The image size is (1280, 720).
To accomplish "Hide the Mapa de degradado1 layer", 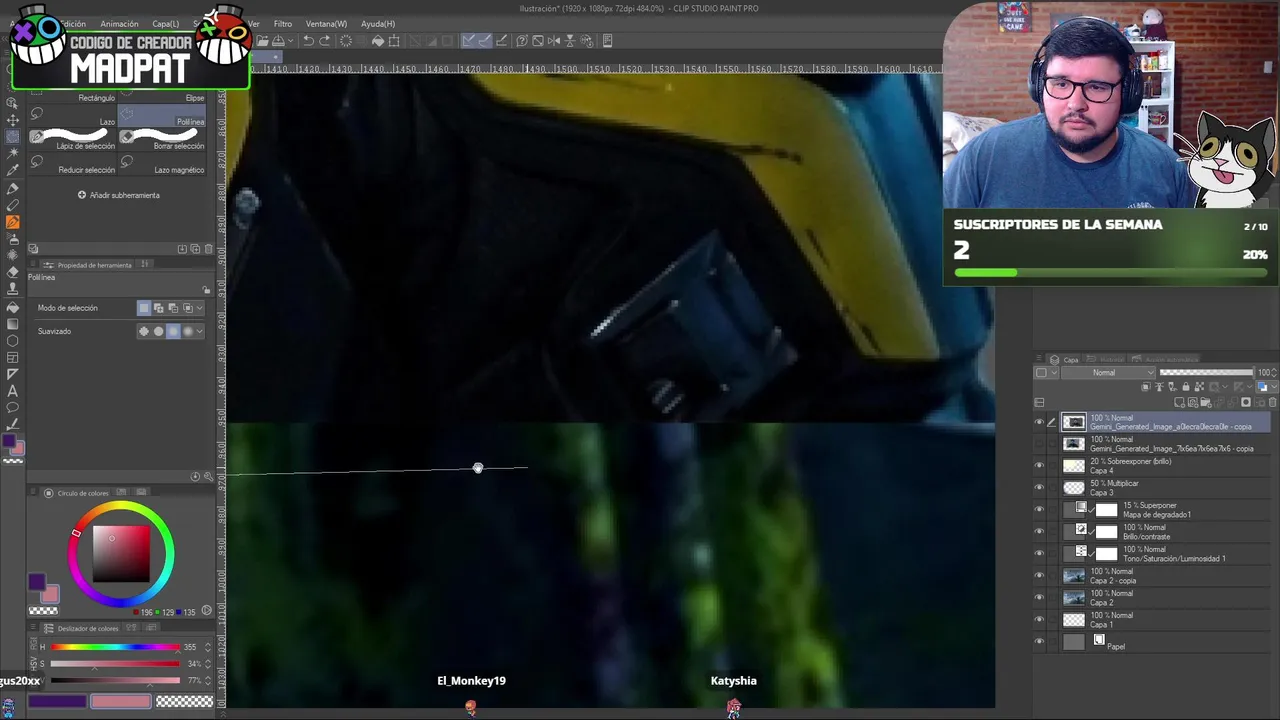I will [1039, 510].
